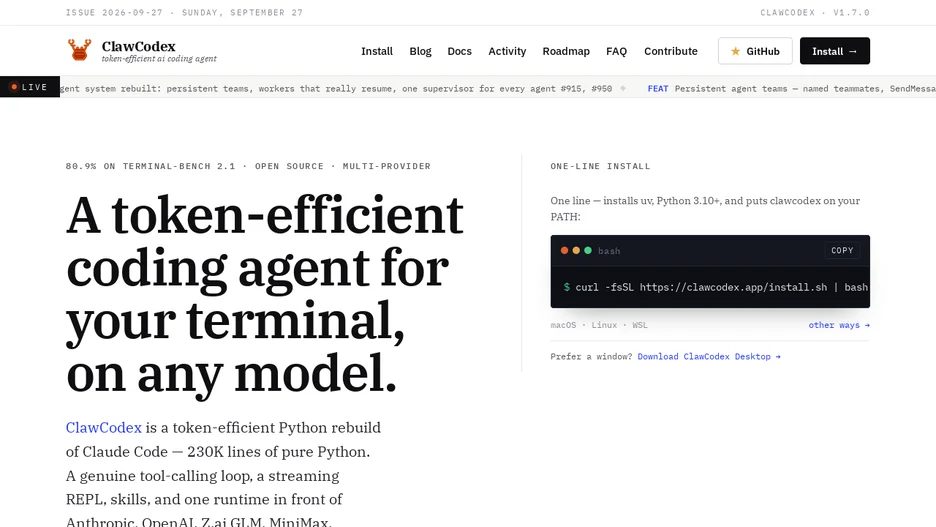Click the LIVE ticker badge

(30, 87)
